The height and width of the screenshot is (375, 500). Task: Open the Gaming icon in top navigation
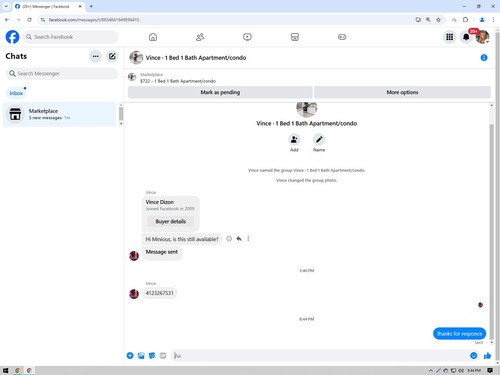pos(342,37)
